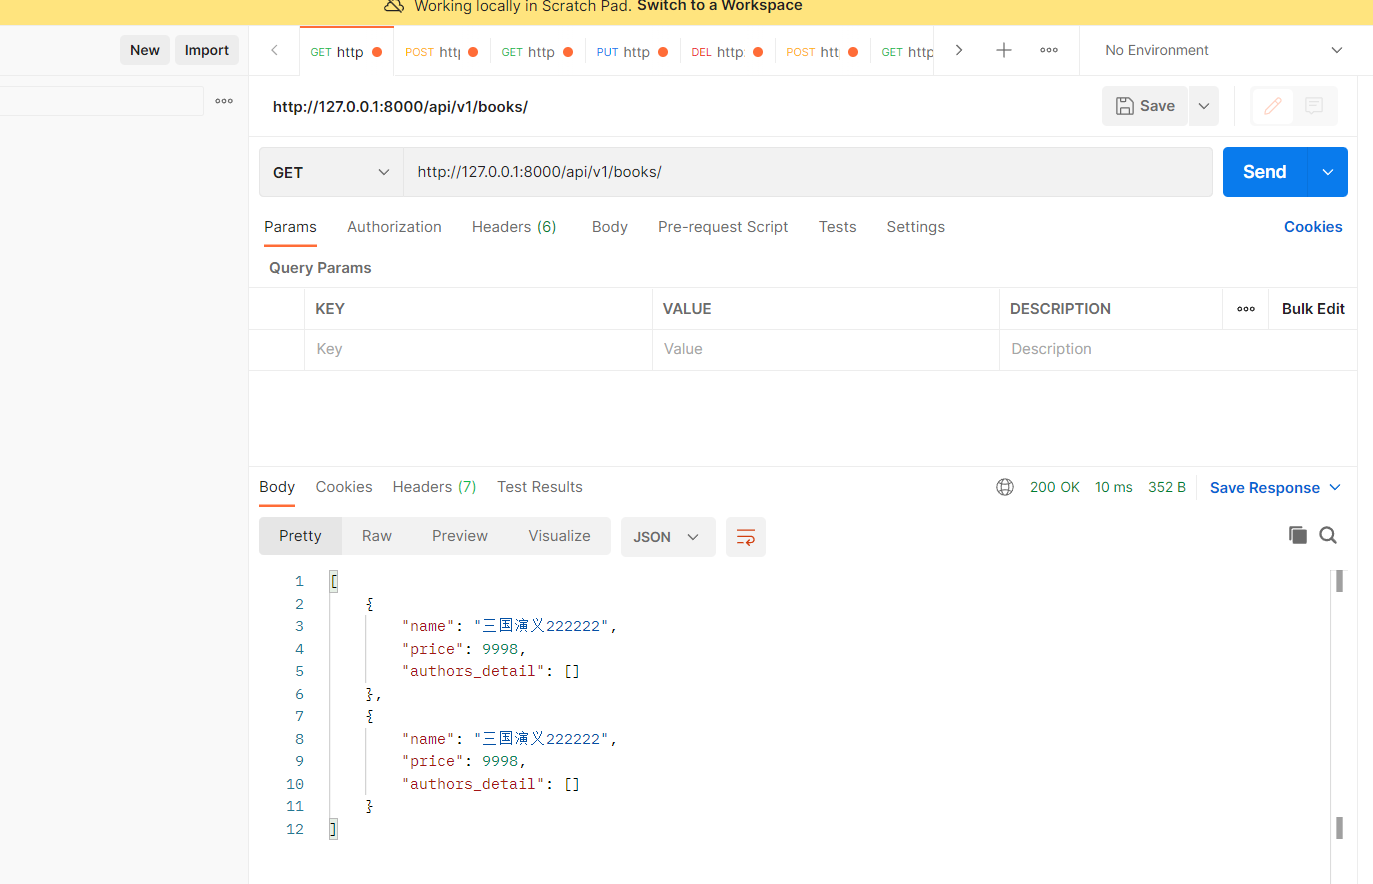
Task: Copy response body to clipboard
Action: click(x=1298, y=535)
